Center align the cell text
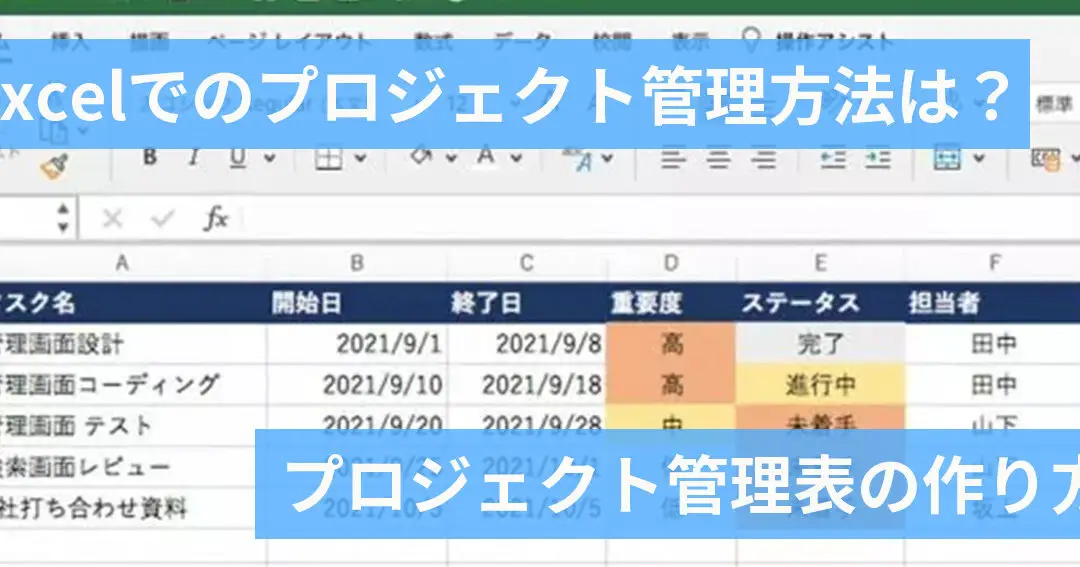The height and width of the screenshot is (567, 1080). (718, 158)
